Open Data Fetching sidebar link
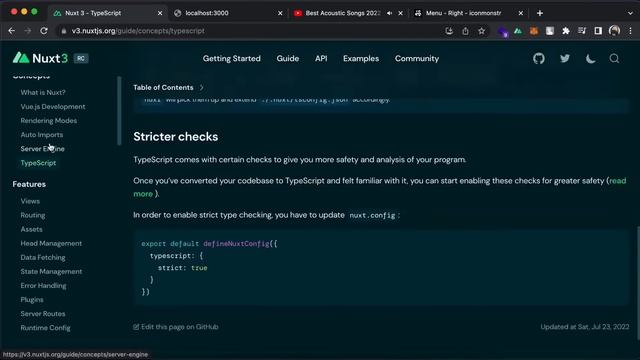This screenshot has width=640, height=360. 43,257
